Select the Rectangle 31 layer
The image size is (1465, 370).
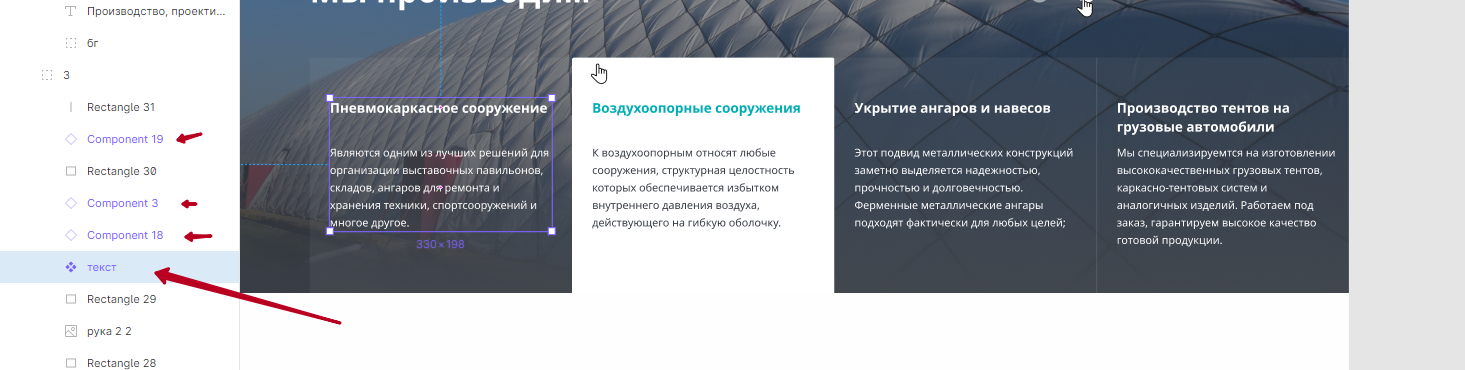pos(120,107)
